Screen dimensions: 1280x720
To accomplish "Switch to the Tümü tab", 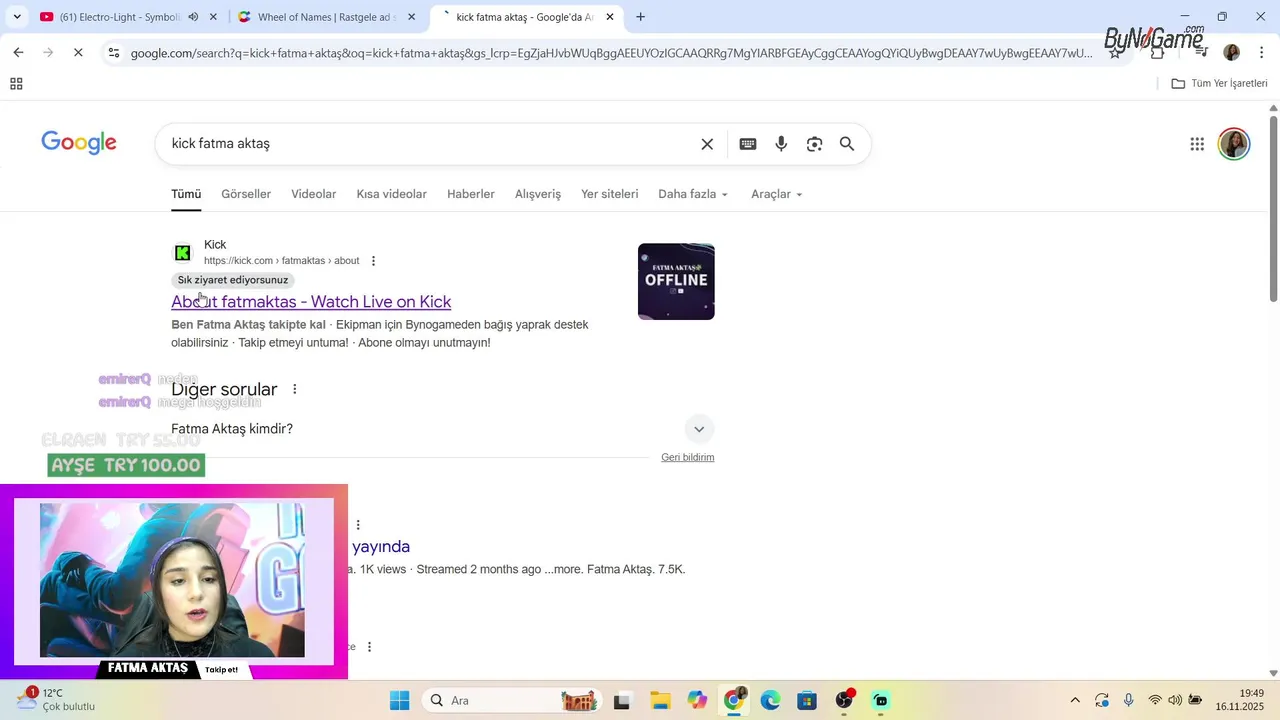I will pyautogui.click(x=186, y=194).
